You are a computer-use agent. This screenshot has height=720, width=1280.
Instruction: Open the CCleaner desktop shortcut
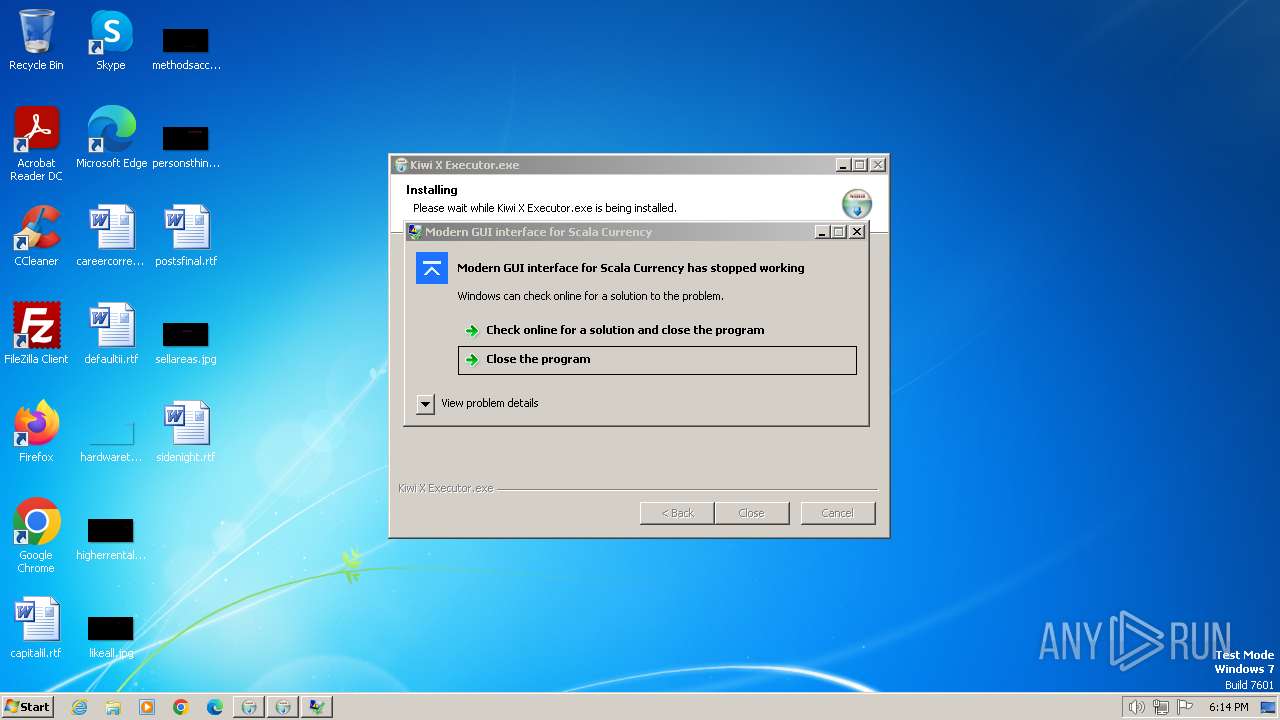pyautogui.click(x=36, y=236)
